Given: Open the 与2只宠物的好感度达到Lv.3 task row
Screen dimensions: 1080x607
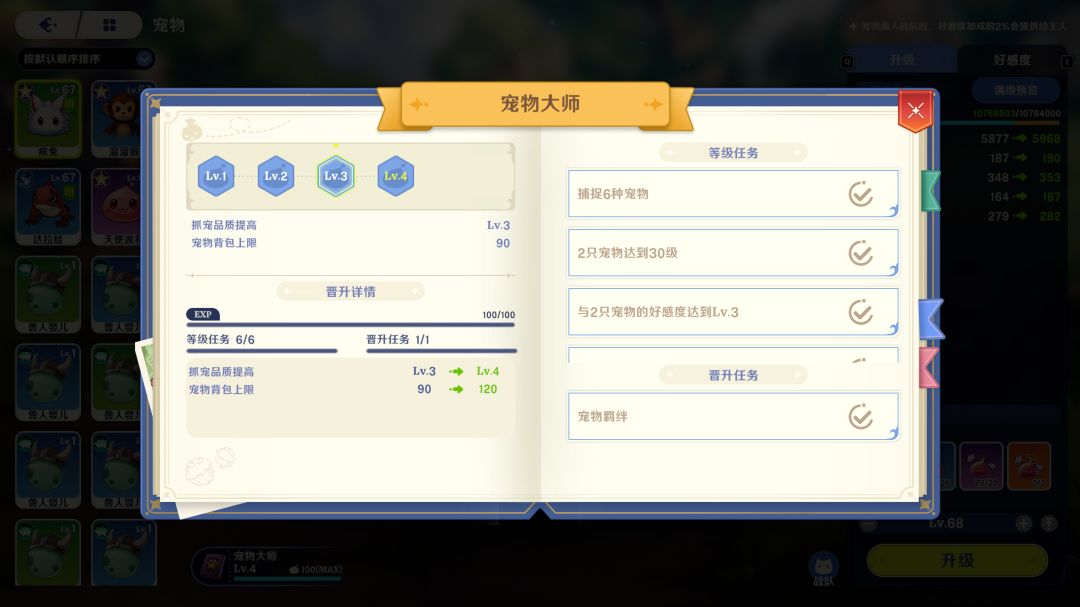Looking at the screenshot, I should (x=733, y=312).
